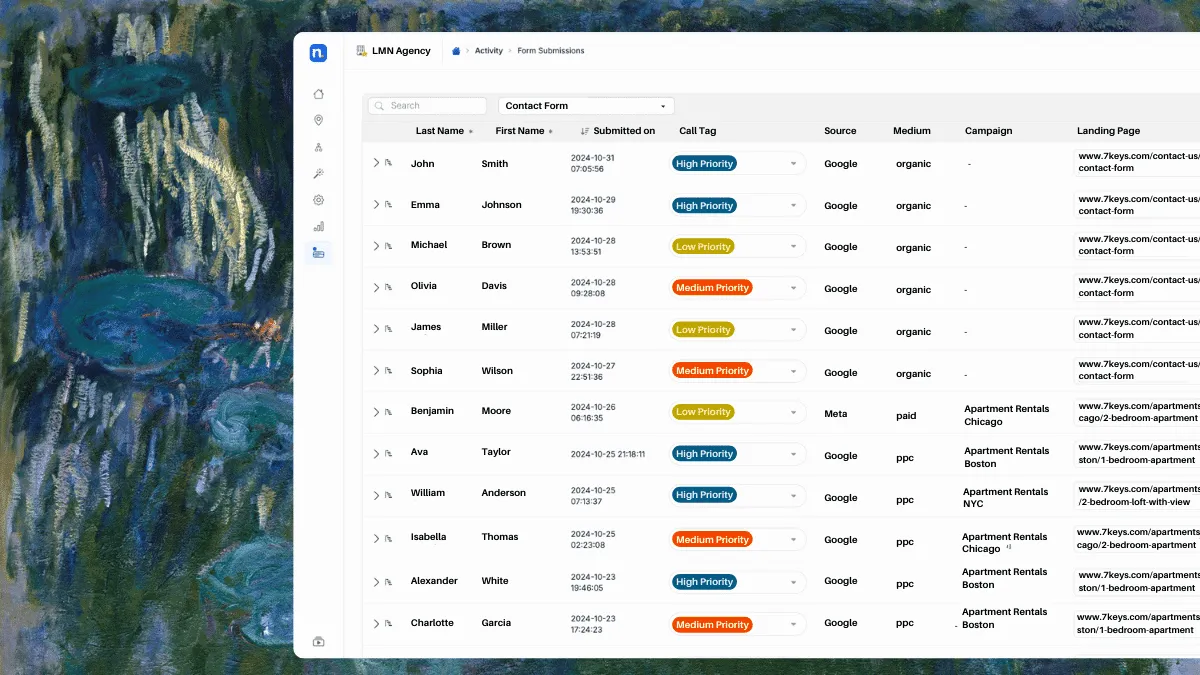Viewport: 1200px width, 675px height.
Task: Click the Call Tag column header
Action: point(698,131)
